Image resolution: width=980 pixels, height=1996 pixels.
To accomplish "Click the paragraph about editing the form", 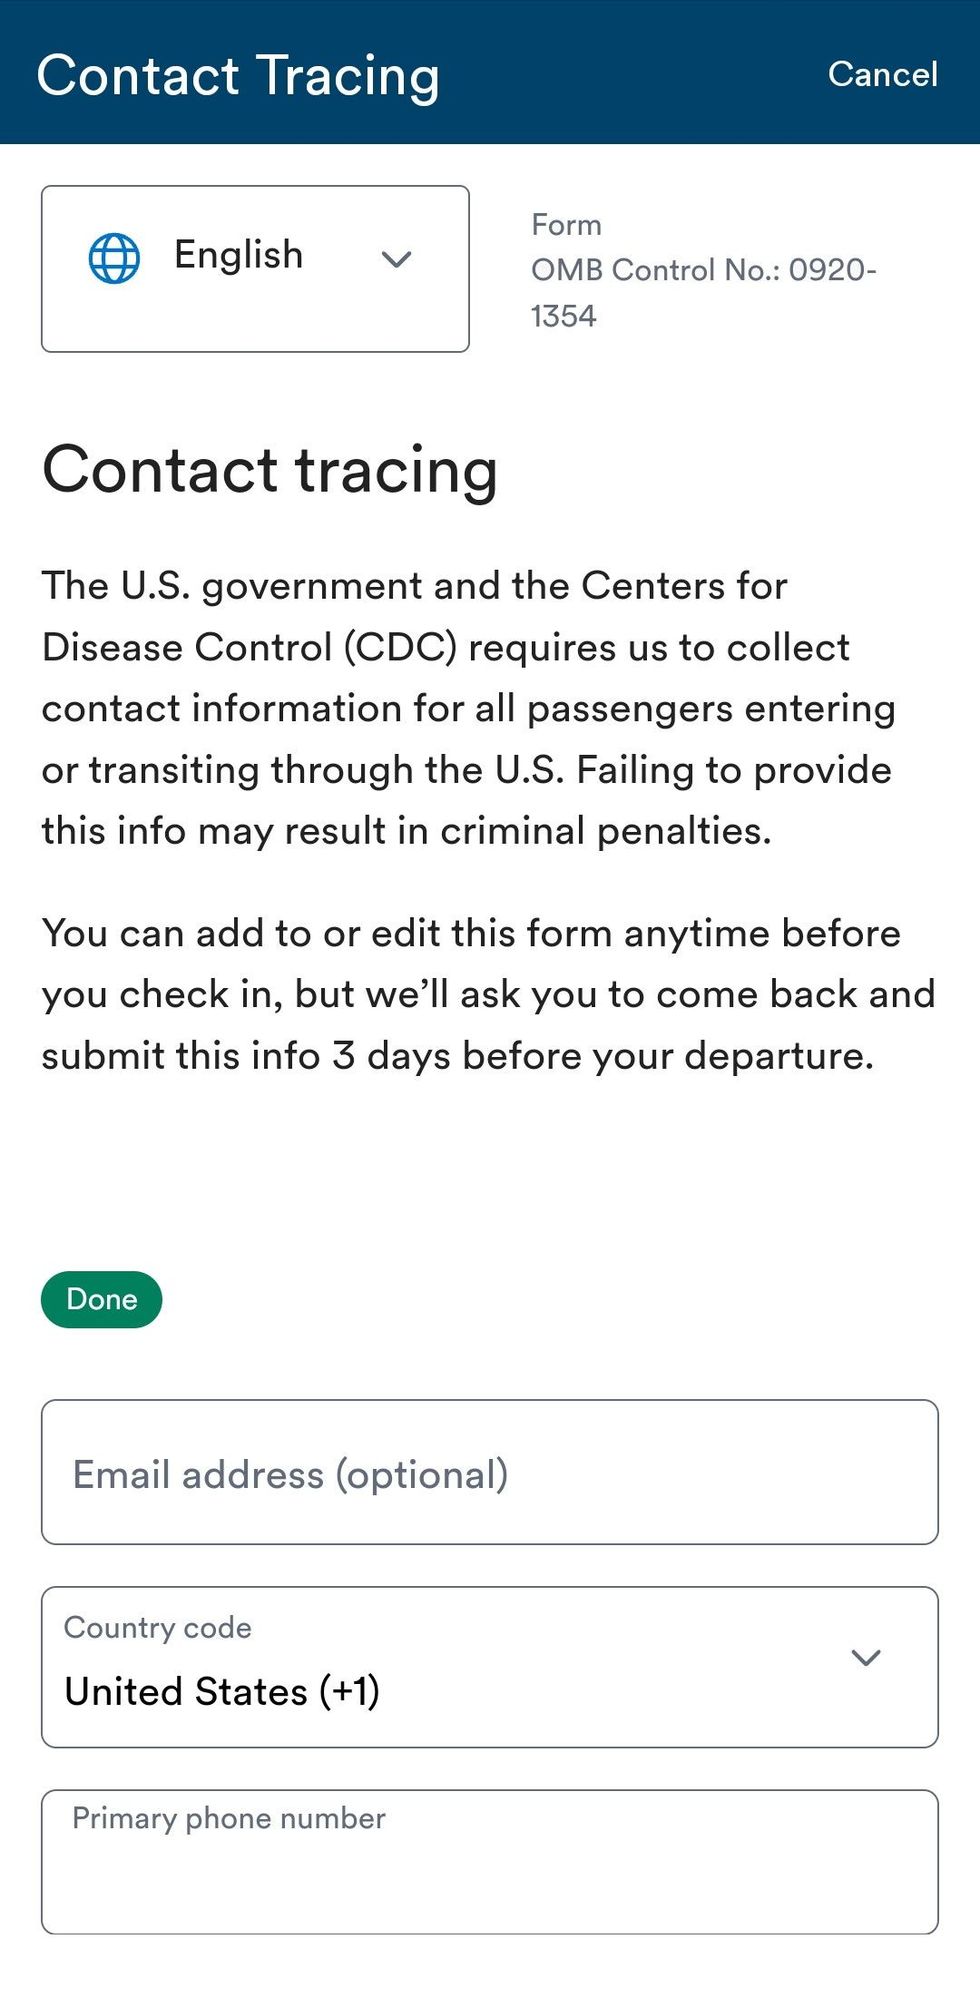I will pyautogui.click(x=488, y=994).
